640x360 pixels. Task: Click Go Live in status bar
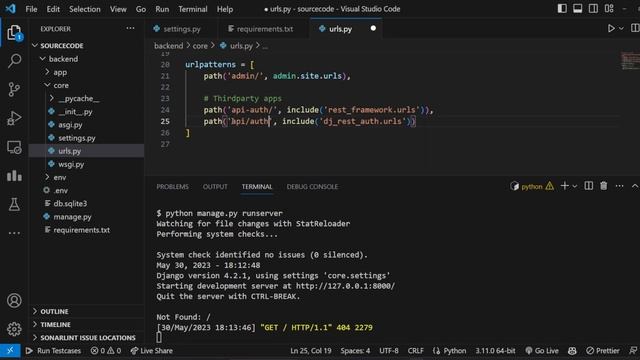point(542,351)
